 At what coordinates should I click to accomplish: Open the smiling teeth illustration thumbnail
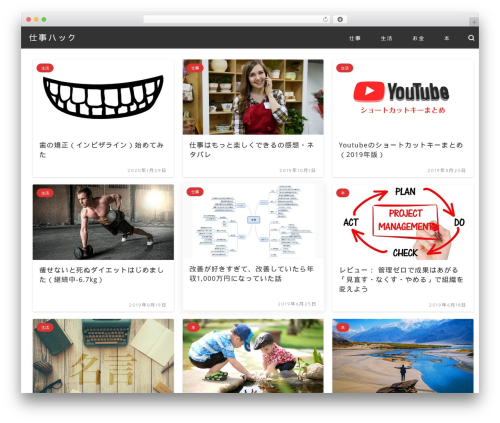tap(103, 97)
